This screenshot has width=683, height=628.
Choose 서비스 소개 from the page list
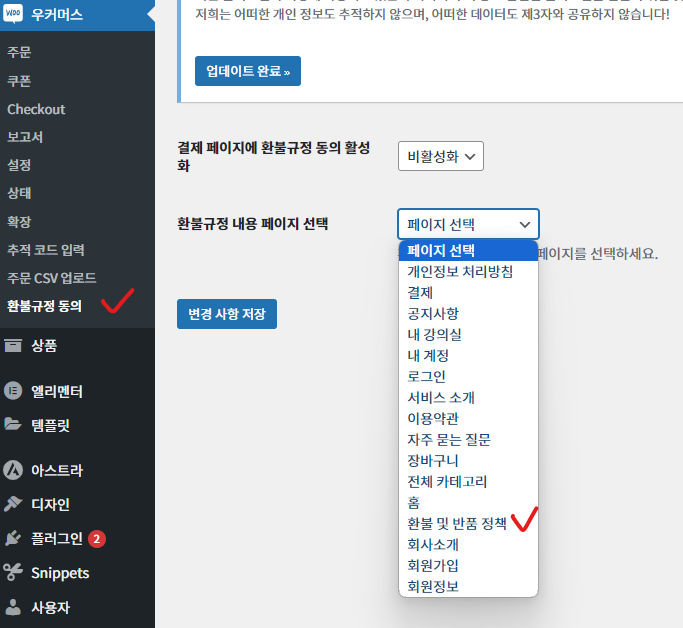468,397
